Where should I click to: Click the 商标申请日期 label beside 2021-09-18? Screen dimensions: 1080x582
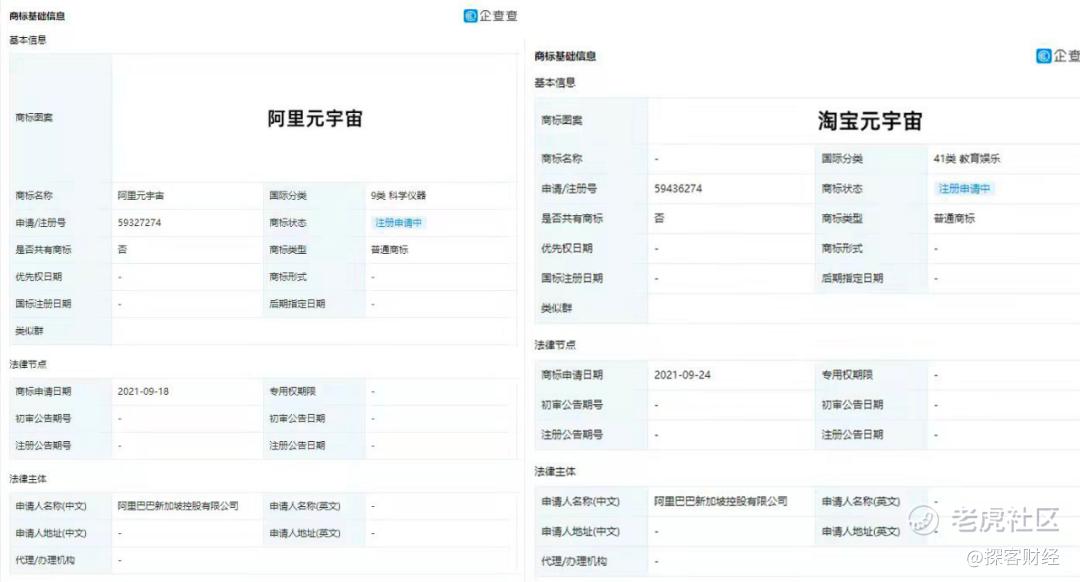43,391
